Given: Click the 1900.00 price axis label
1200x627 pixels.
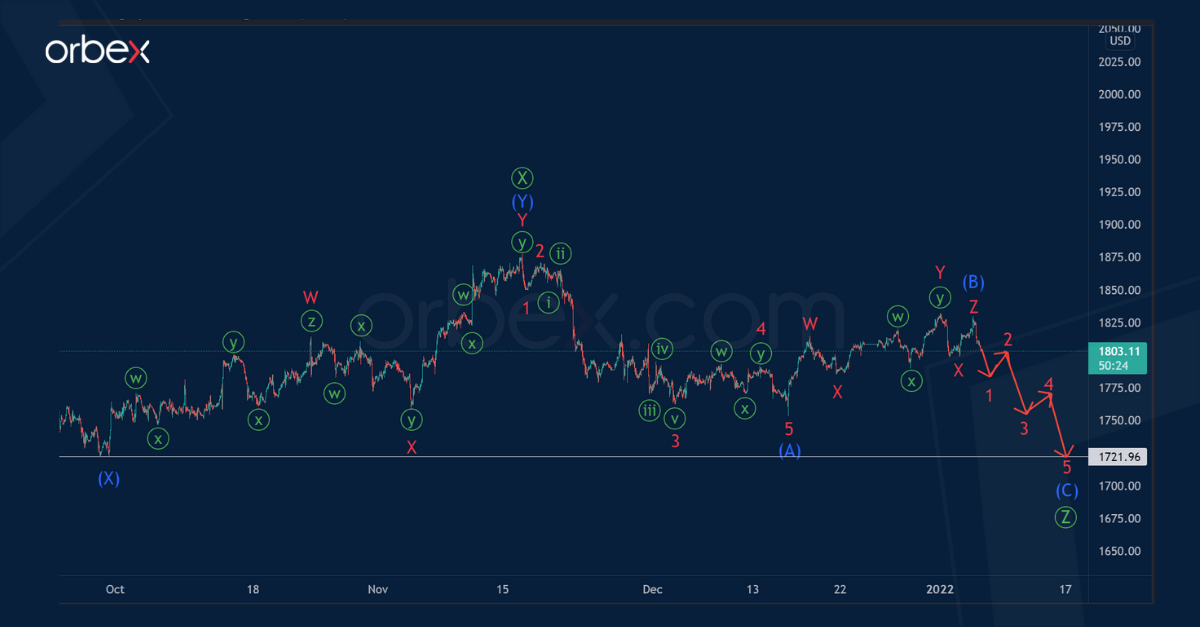Looking at the screenshot, I should point(1120,225).
